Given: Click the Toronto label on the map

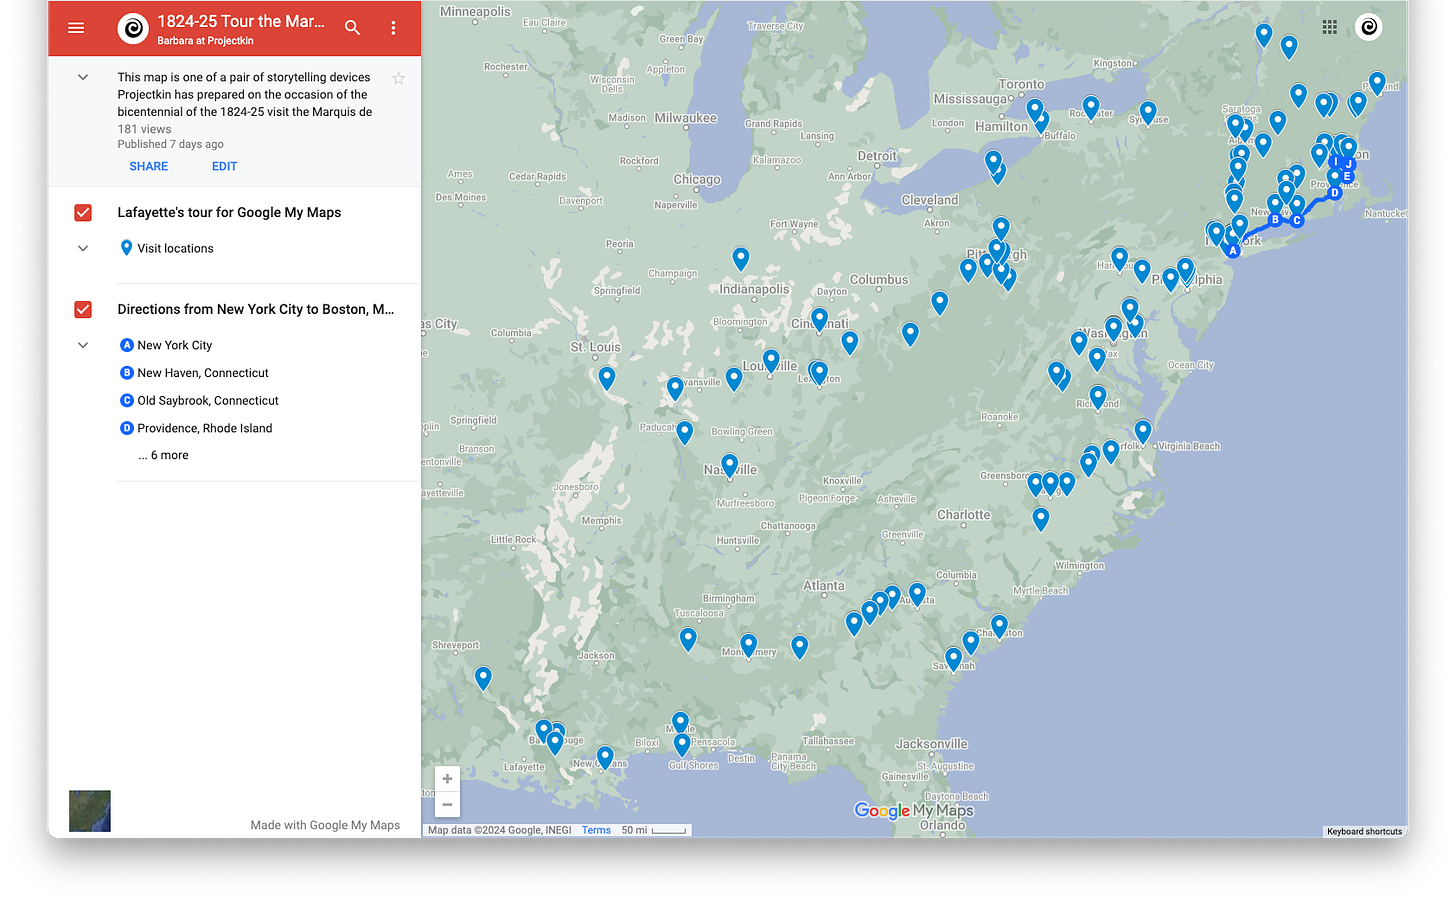Looking at the screenshot, I should (1021, 84).
